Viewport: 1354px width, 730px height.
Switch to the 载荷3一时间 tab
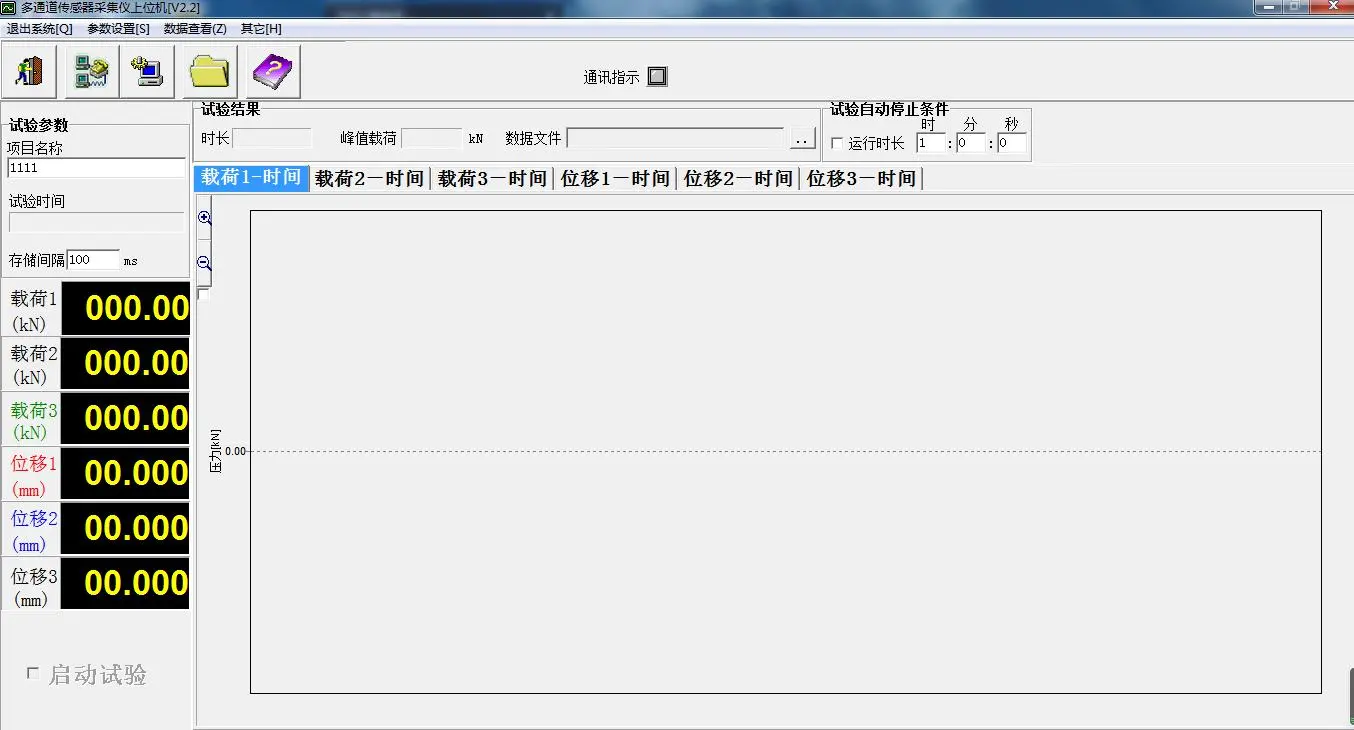492,178
